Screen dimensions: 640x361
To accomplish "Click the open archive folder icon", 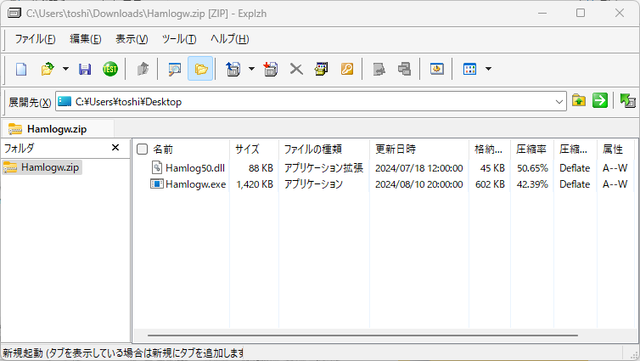I will [47, 69].
